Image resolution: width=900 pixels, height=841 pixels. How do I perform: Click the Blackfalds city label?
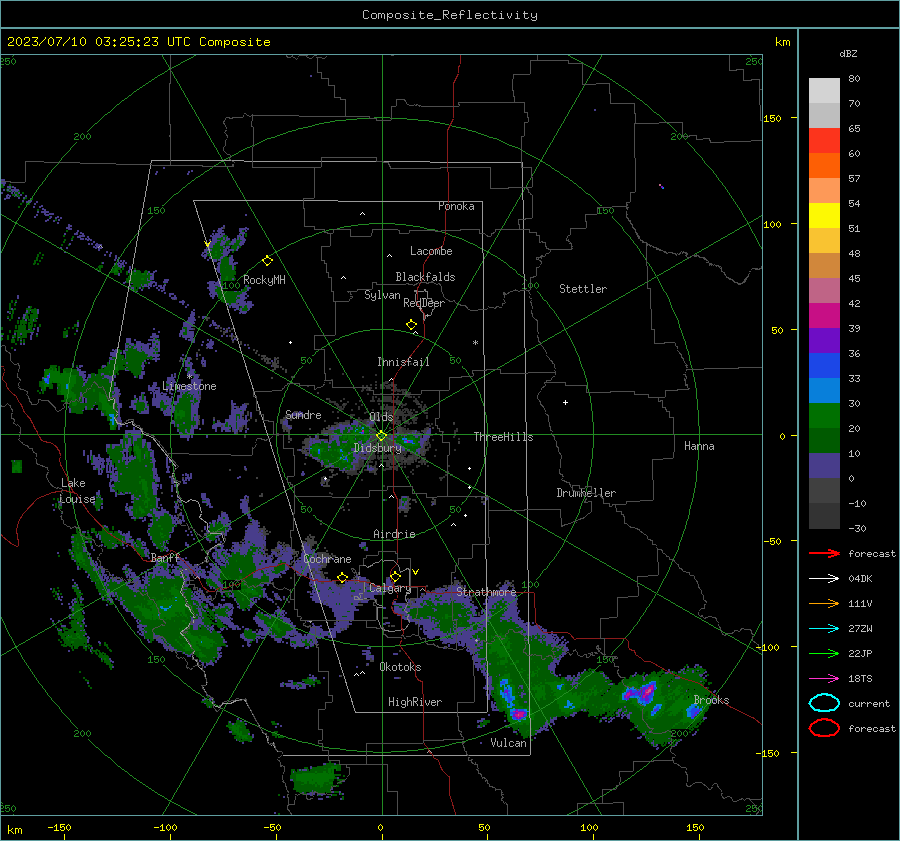coord(425,277)
